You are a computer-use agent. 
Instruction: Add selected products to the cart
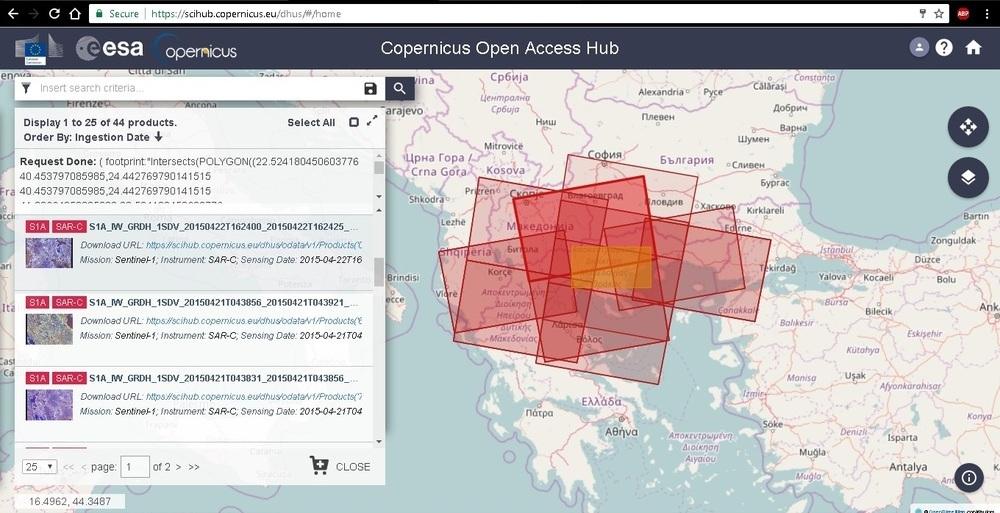[320, 466]
